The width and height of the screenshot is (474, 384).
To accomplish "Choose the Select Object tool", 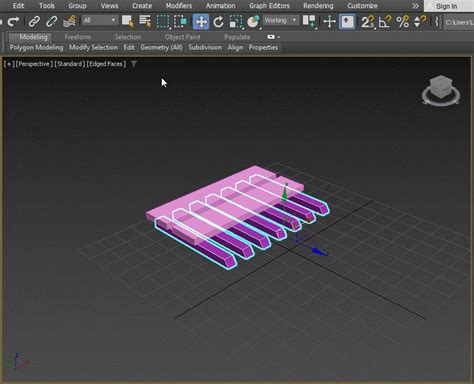I will [128, 22].
